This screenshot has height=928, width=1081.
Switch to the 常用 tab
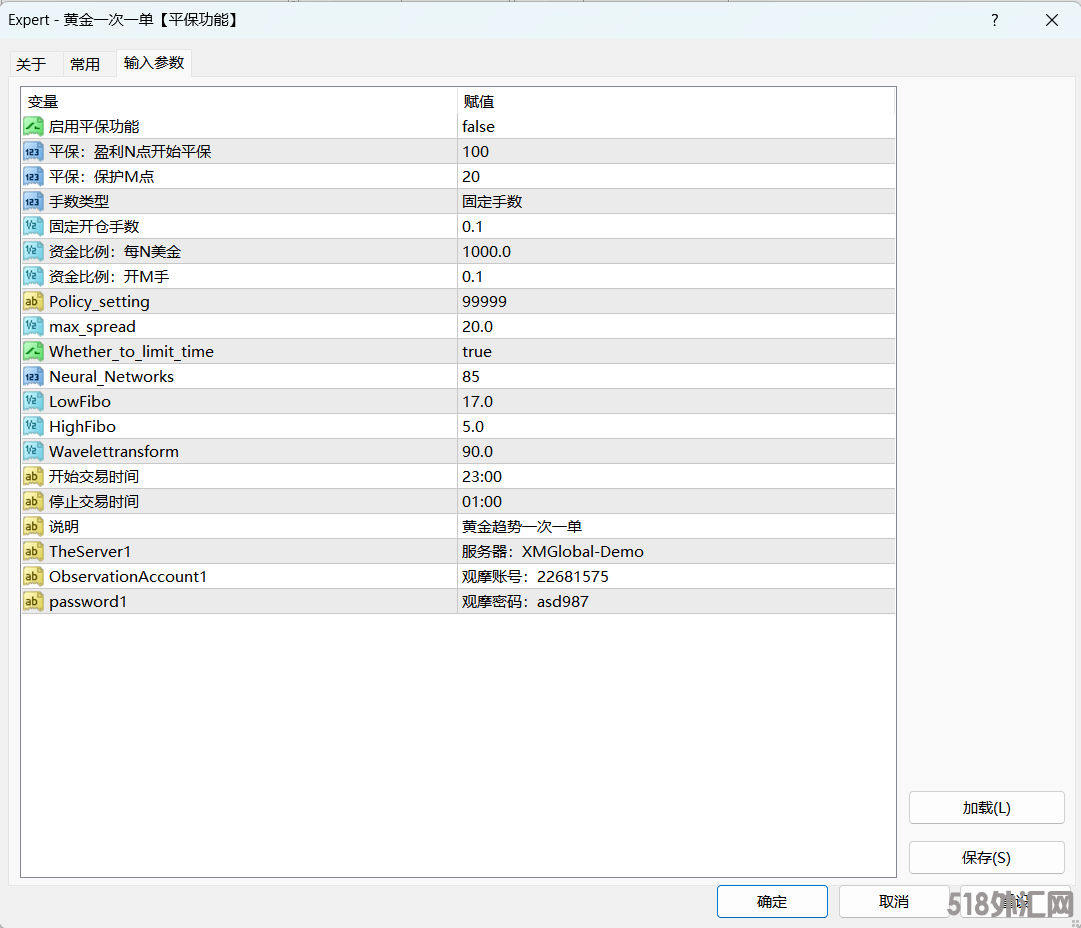(85, 64)
